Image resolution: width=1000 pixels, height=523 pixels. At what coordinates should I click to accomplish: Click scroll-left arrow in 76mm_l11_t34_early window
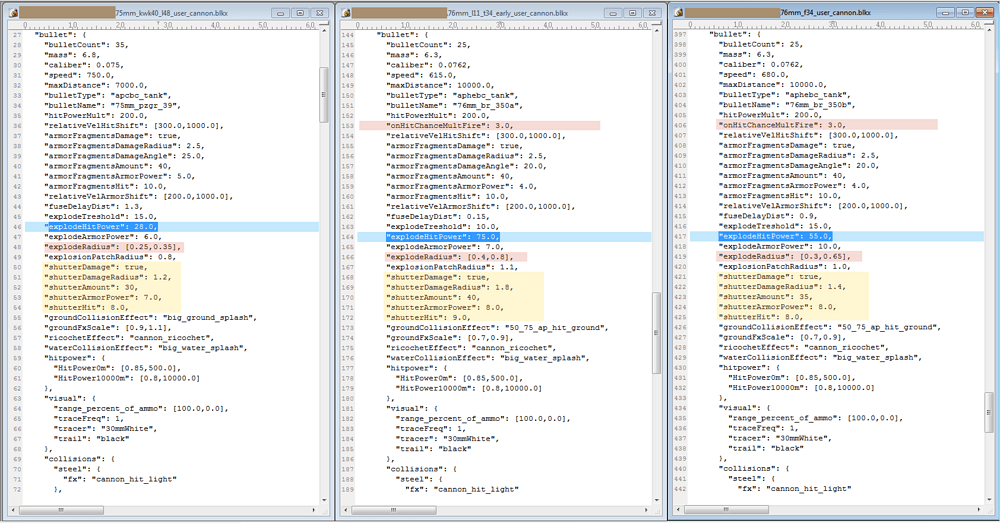point(346,510)
